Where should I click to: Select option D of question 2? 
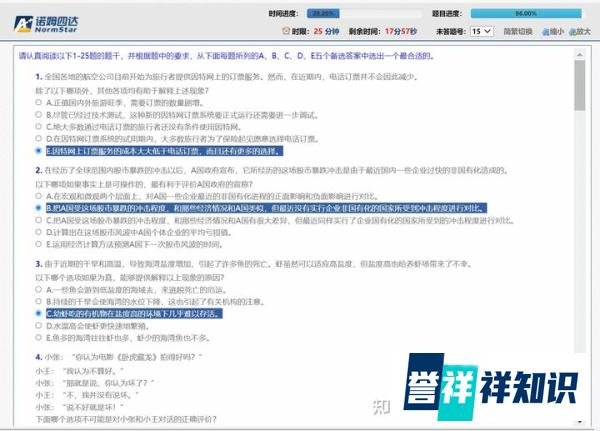coord(38,232)
